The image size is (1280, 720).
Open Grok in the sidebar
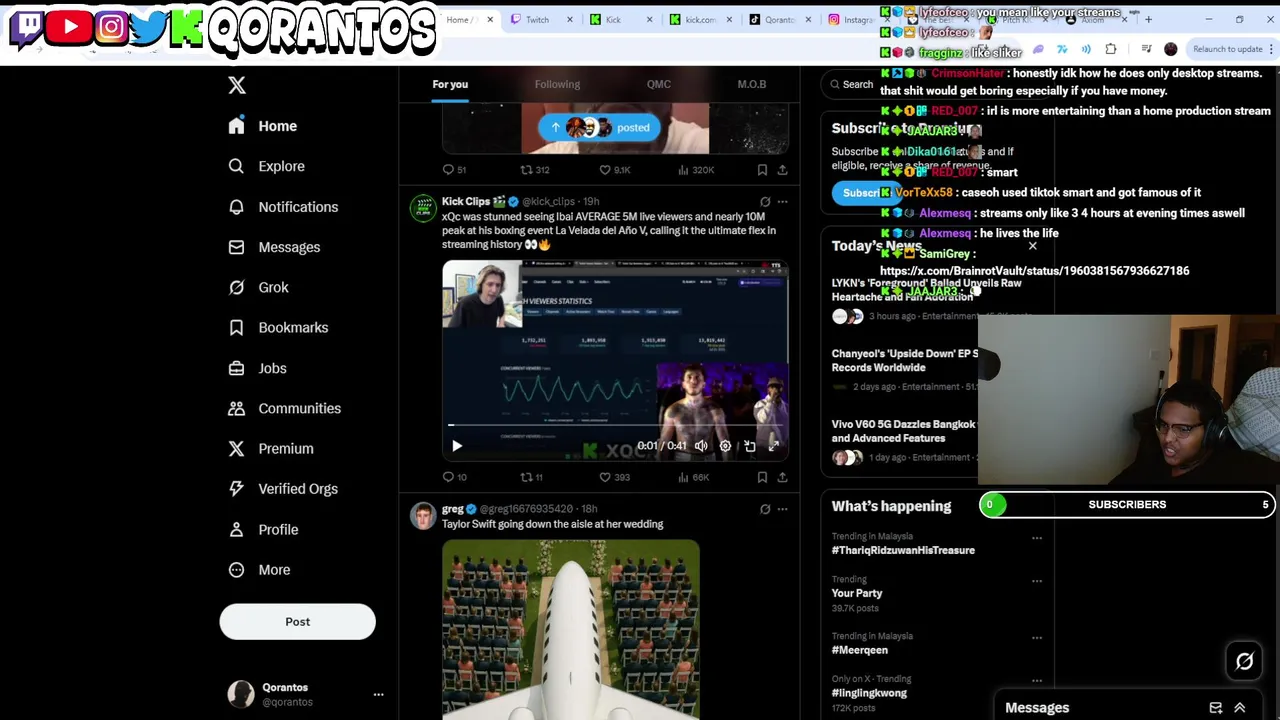(258, 287)
